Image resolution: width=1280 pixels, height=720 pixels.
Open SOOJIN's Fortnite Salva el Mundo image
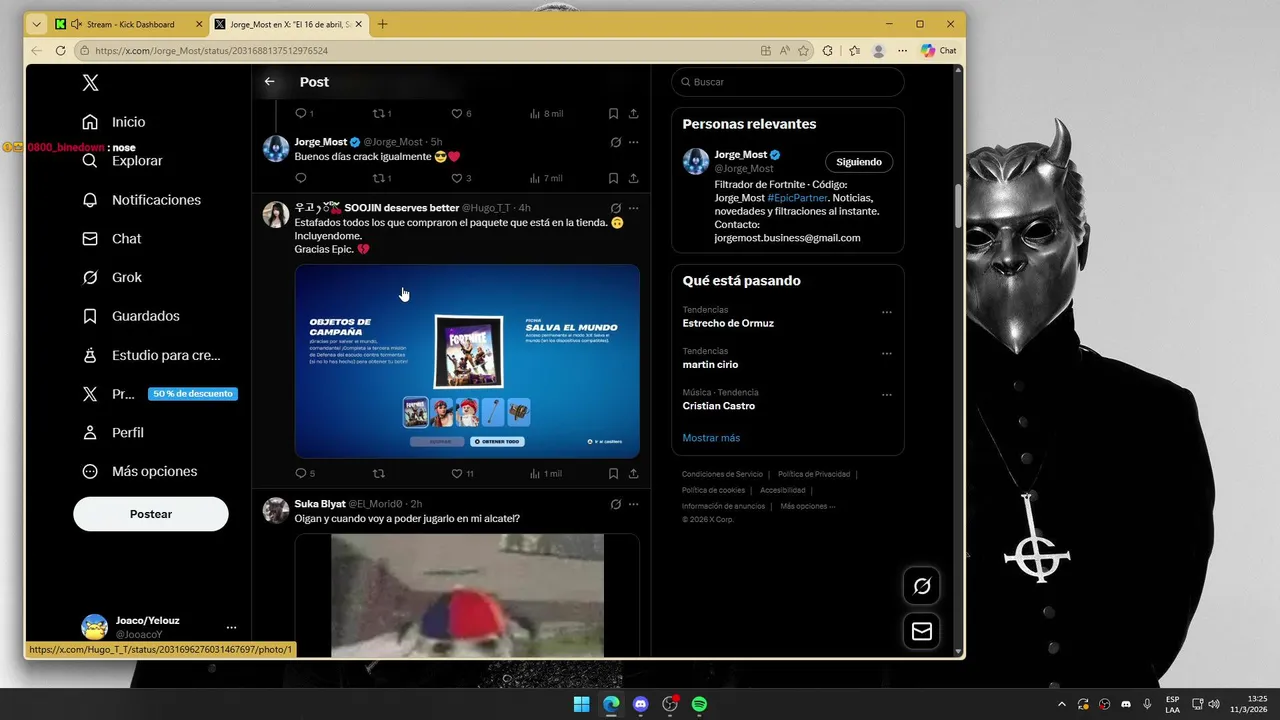467,361
